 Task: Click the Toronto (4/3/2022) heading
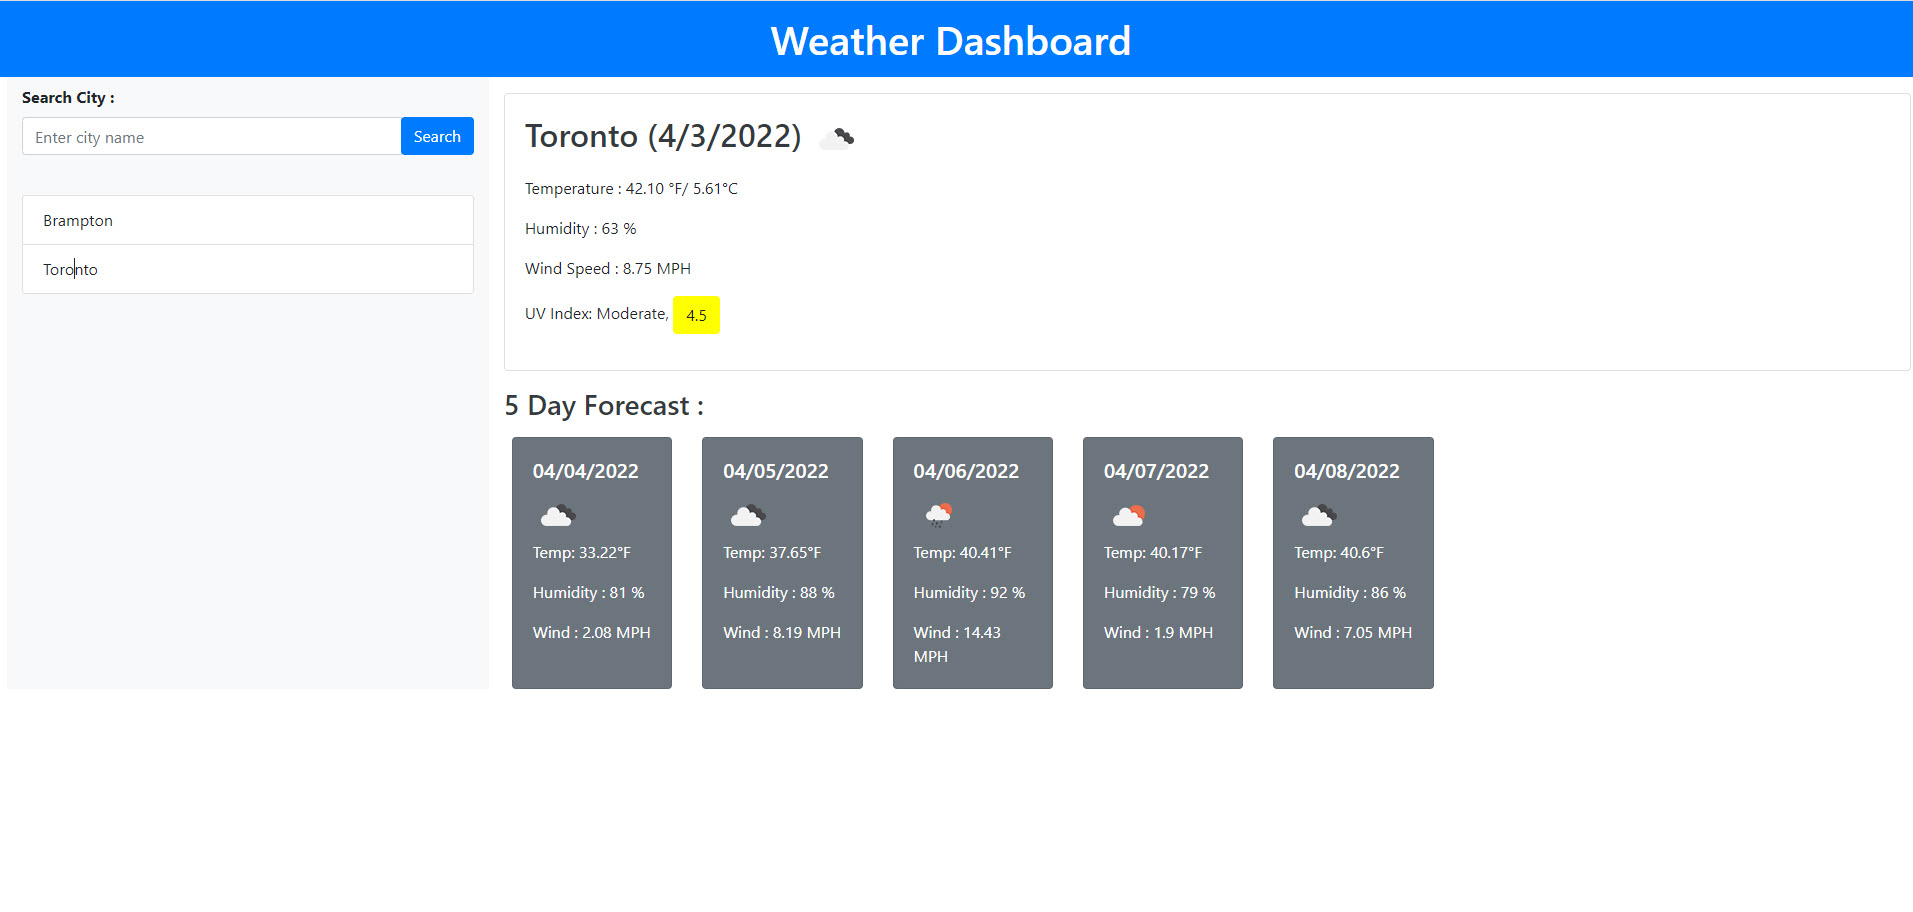click(x=663, y=136)
